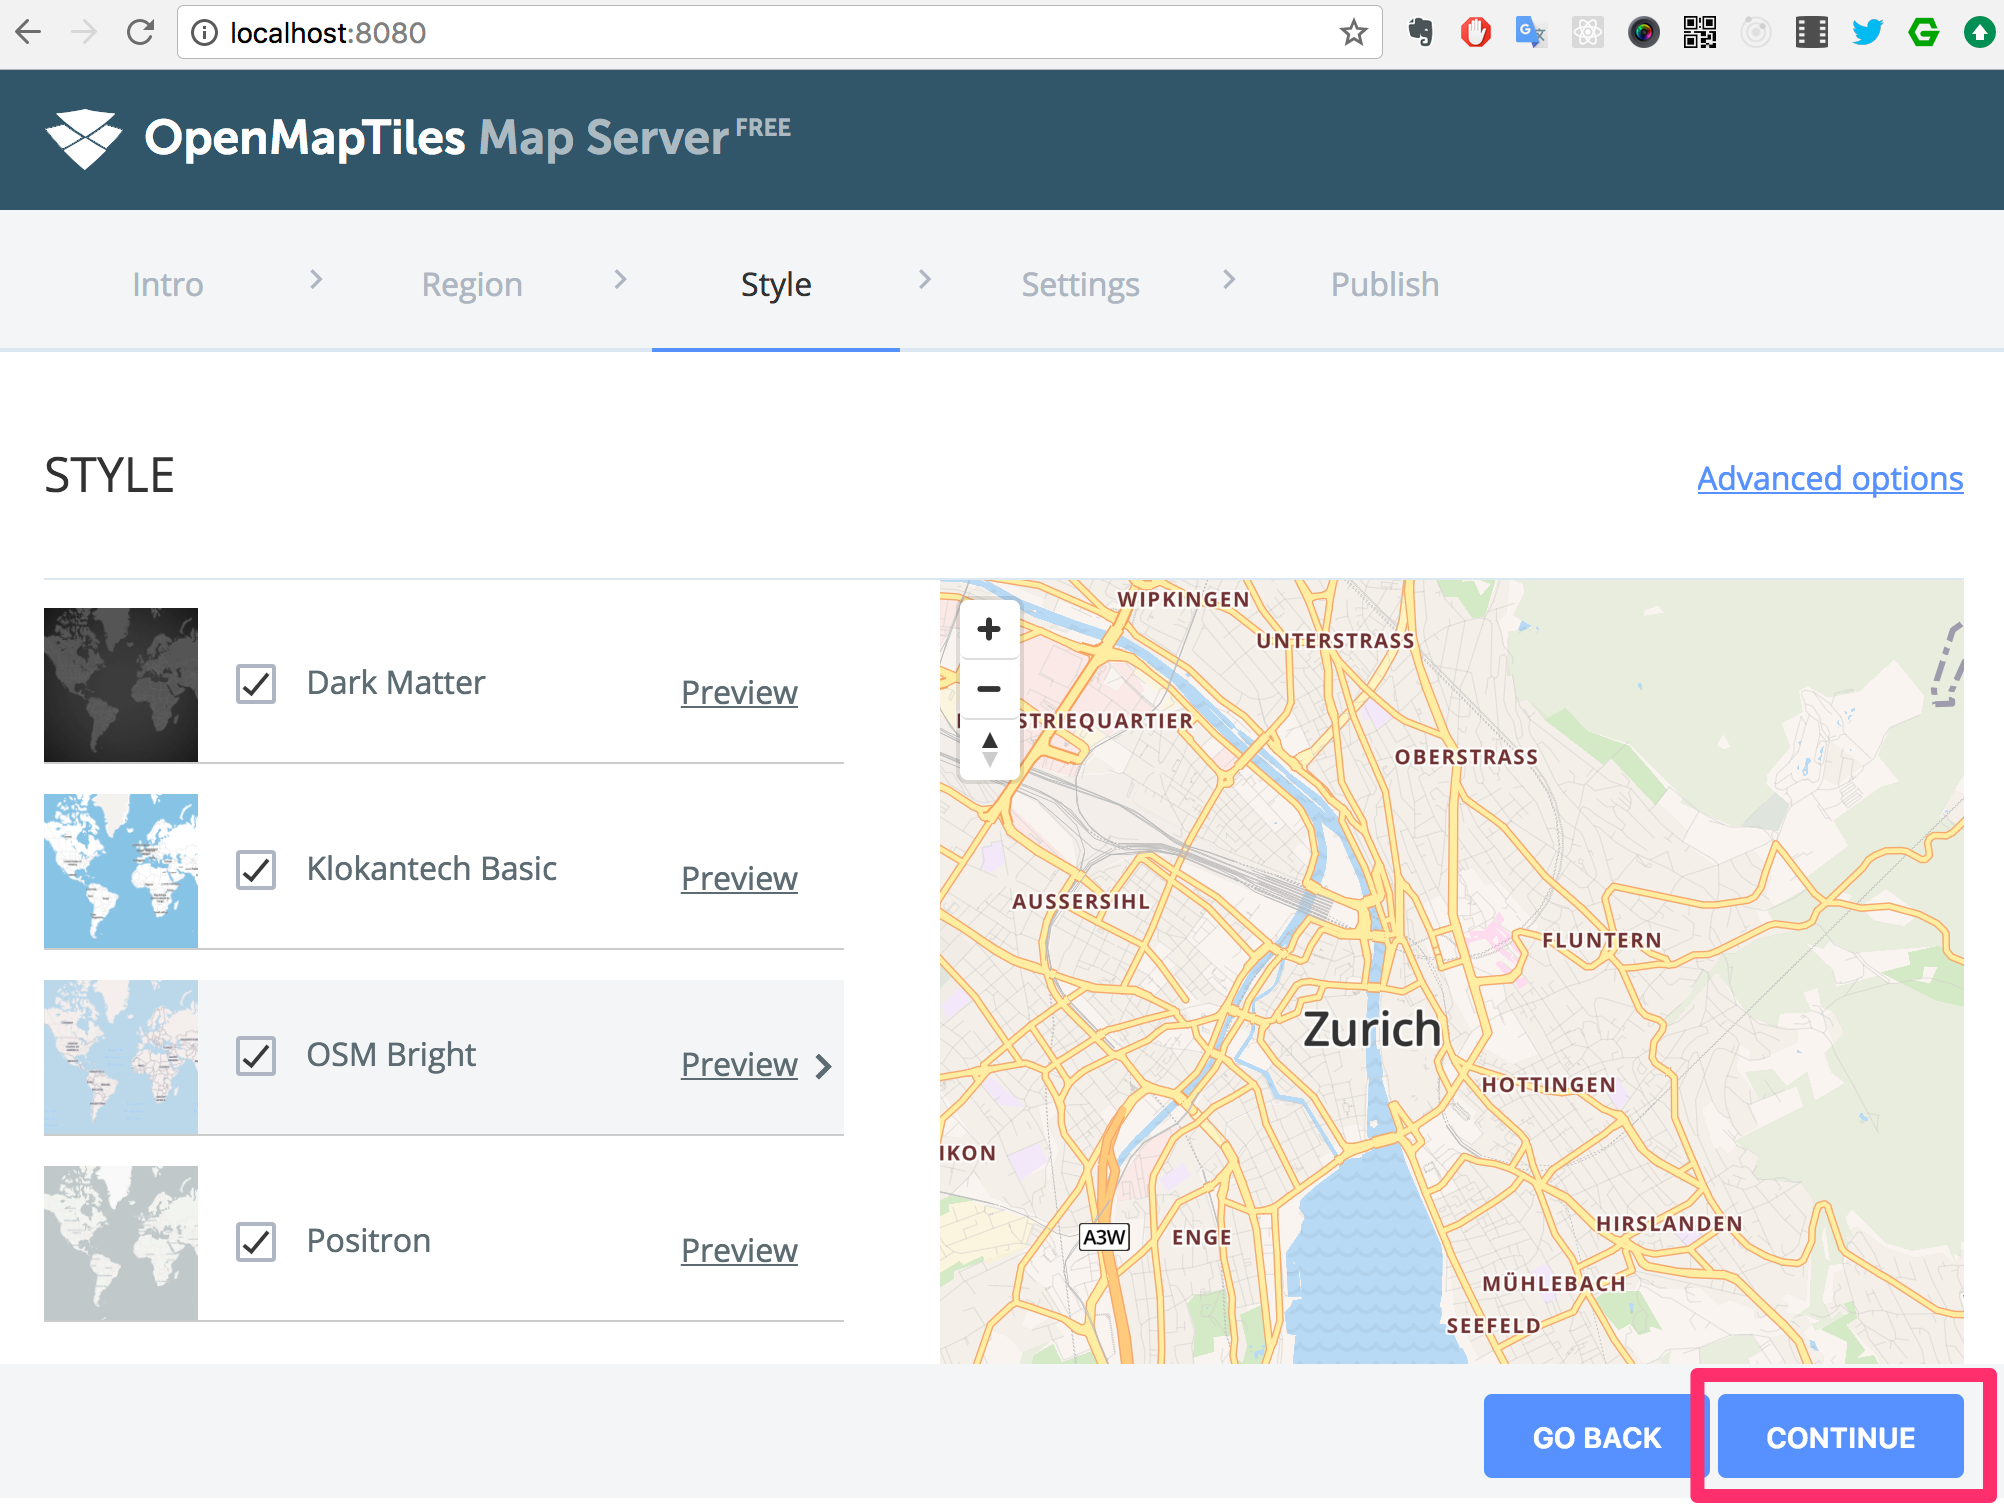Click the OSM Bright style name
Viewport: 2004px width, 1504px height.
tap(391, 1055)
